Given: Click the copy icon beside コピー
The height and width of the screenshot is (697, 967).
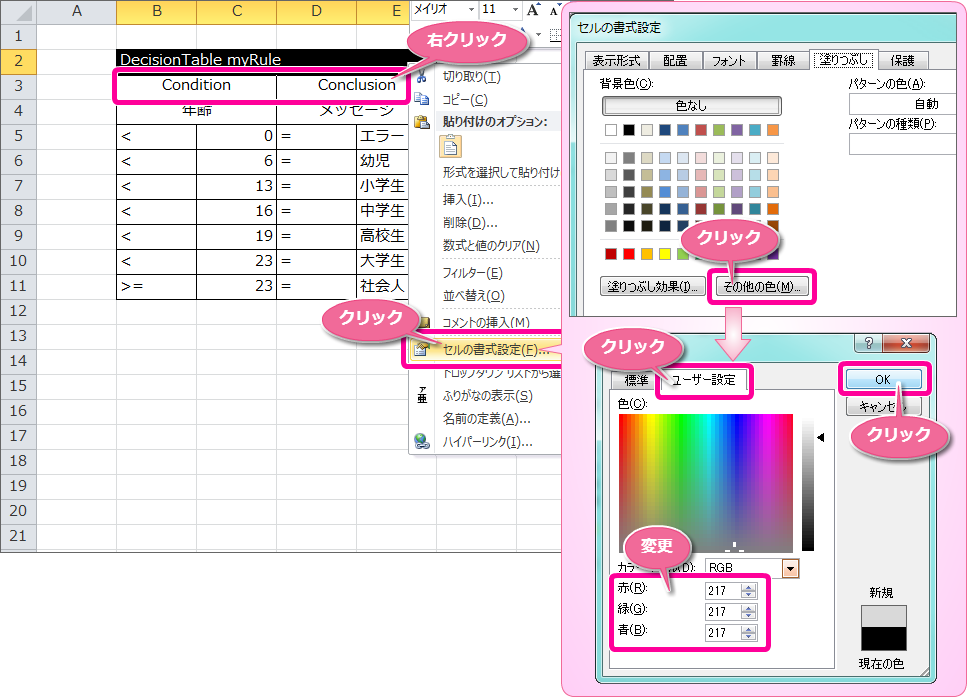Looking at the screenshot, I should (422, 99).
